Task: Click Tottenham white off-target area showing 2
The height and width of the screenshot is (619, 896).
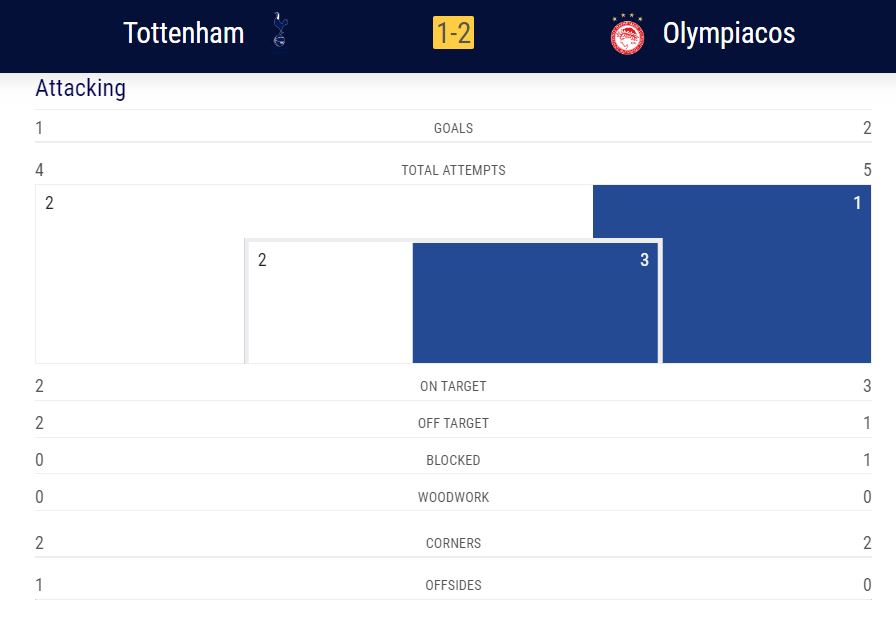Action: point(140,274)
